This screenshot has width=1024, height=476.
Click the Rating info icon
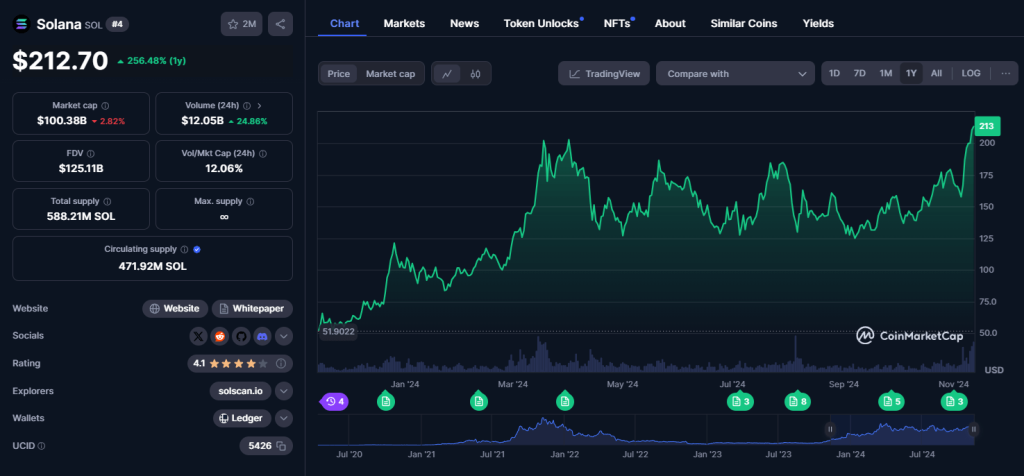click(281, 363)
